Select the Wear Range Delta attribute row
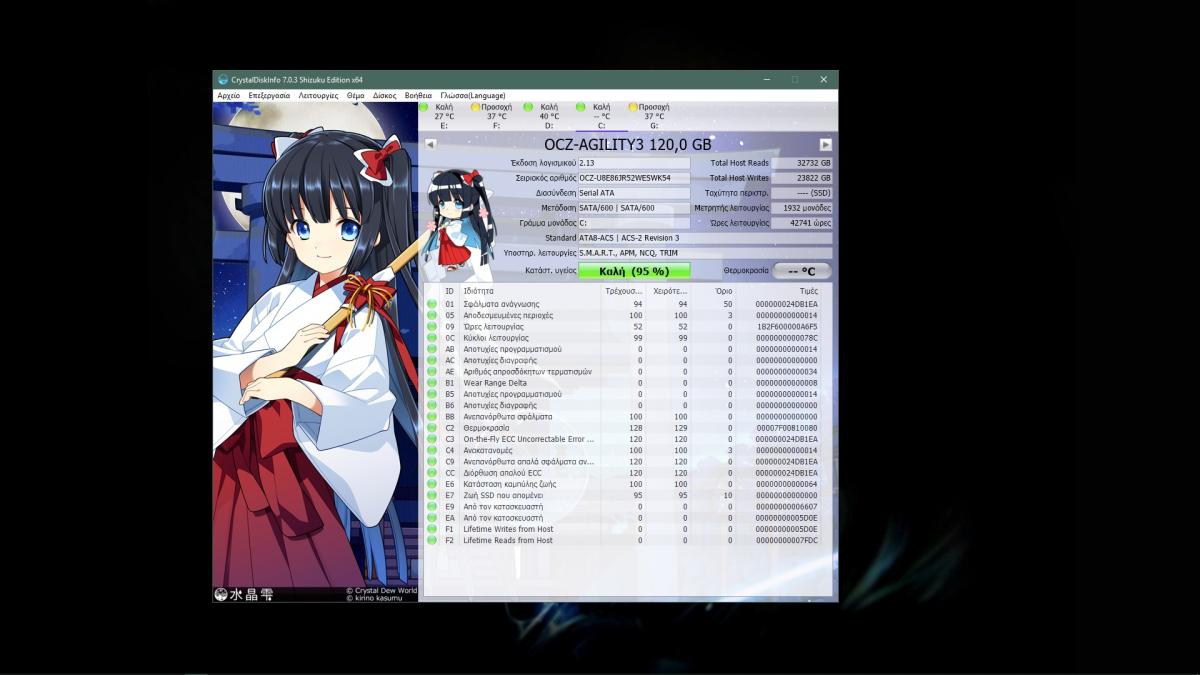The image size is (1200, 675). point(627,383)
